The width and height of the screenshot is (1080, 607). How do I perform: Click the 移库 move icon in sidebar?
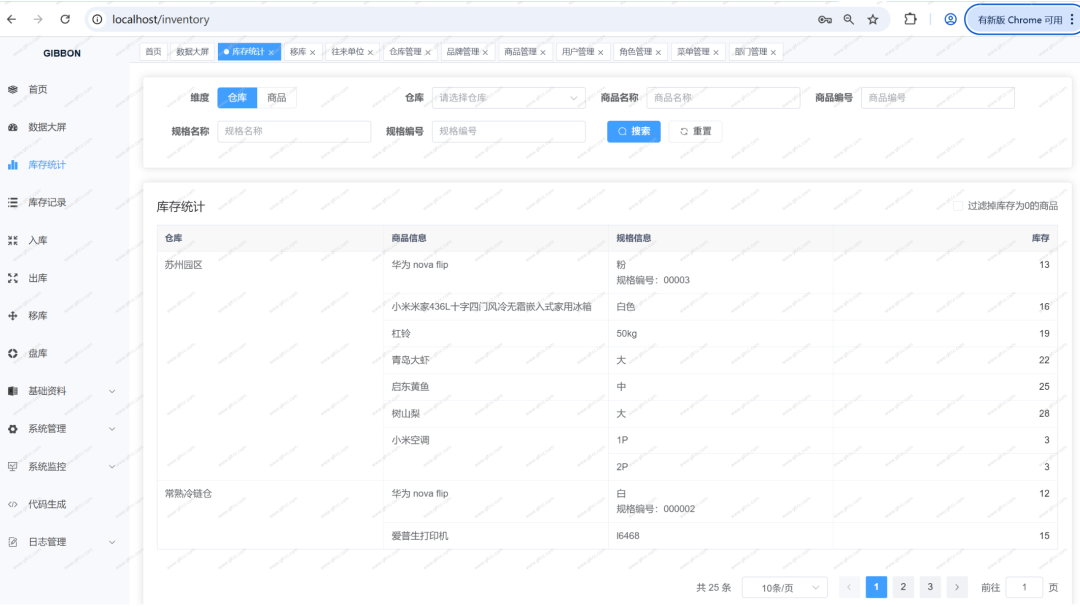pyautogui.click(x=12, y=316)
